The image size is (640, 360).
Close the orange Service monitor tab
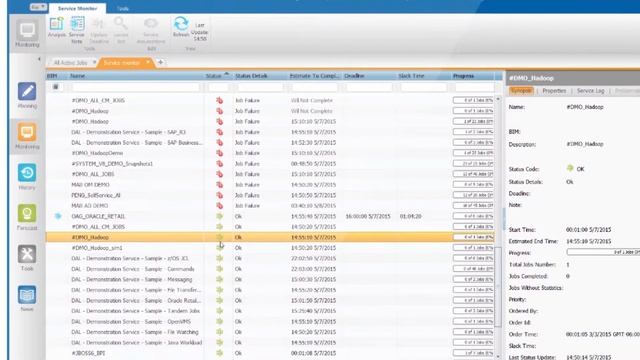[x=148, y=62]
